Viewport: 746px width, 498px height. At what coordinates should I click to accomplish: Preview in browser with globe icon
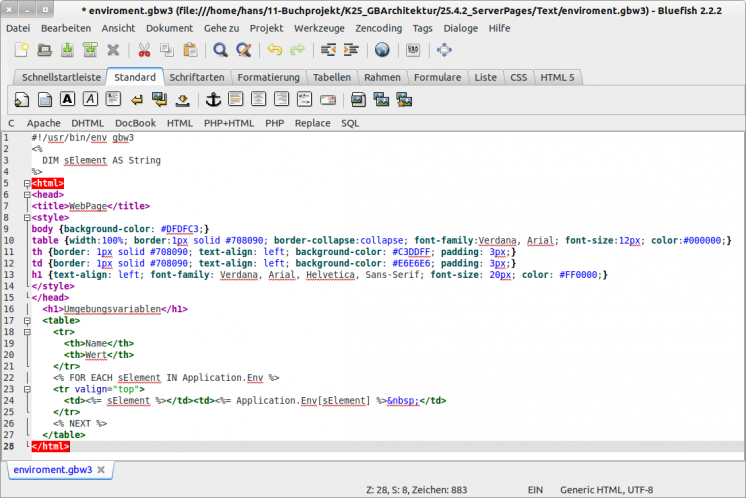tap(382, 49)
